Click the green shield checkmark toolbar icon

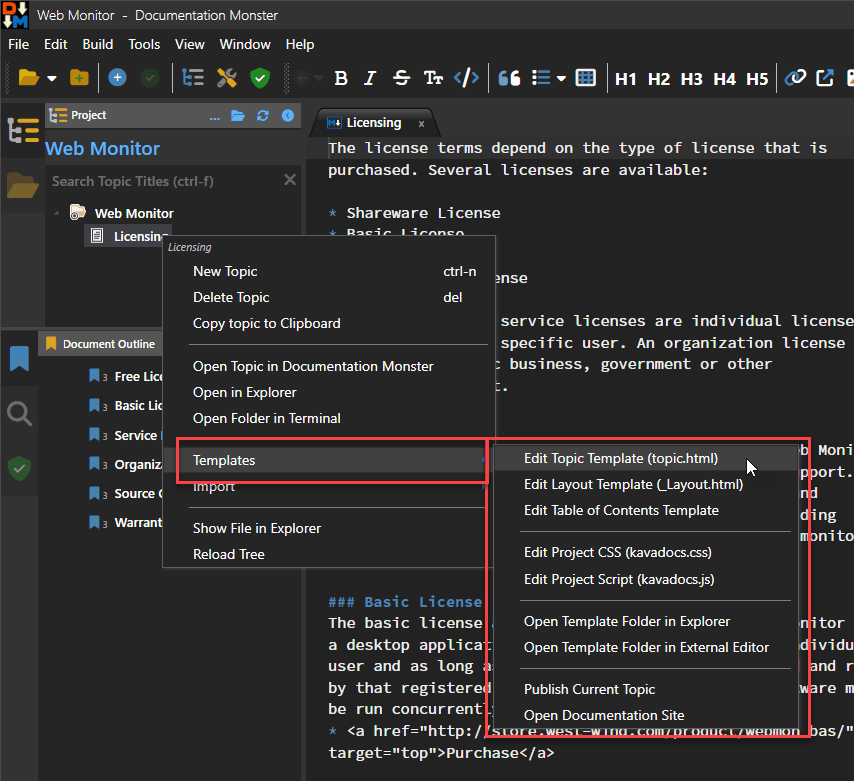[260, 78]
